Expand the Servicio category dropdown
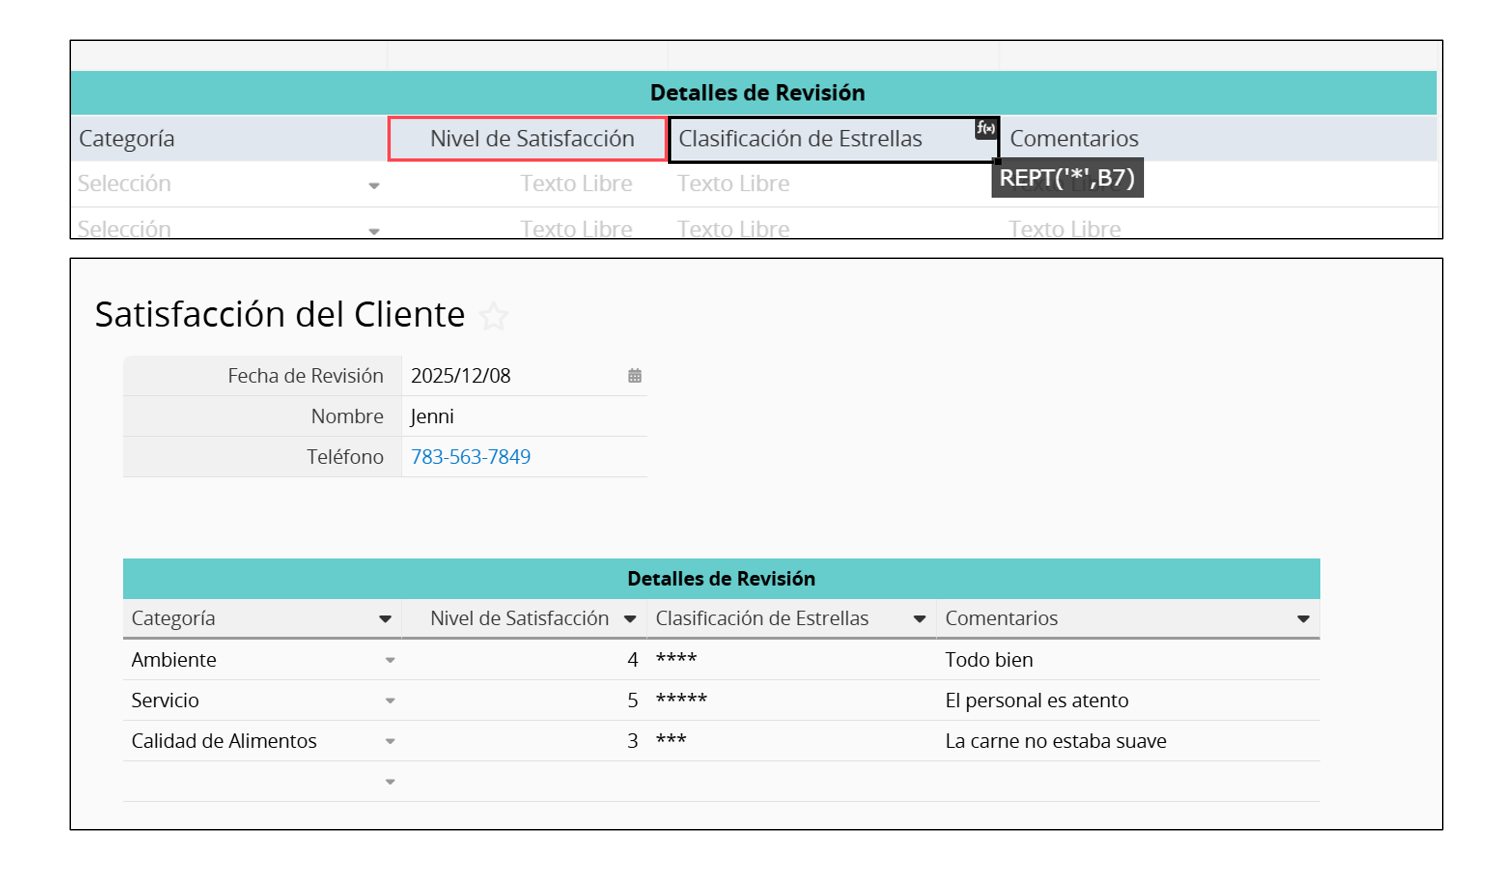Viewport: 1497px width, 875px height. click(x=390, y=701)
